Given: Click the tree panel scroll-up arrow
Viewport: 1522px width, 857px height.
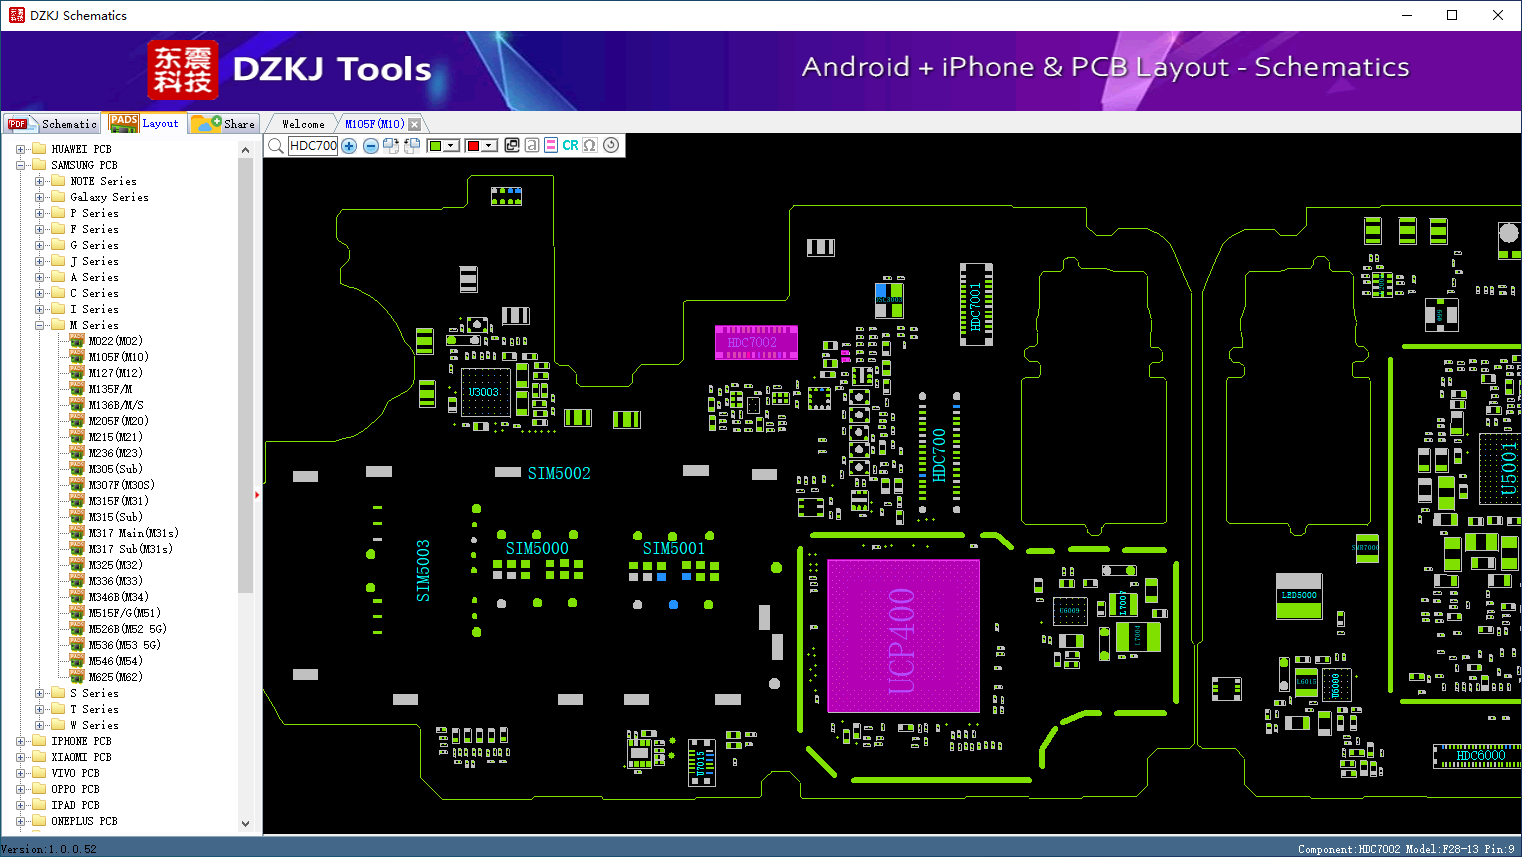Looking at the screenshot, I should [245, 150].
